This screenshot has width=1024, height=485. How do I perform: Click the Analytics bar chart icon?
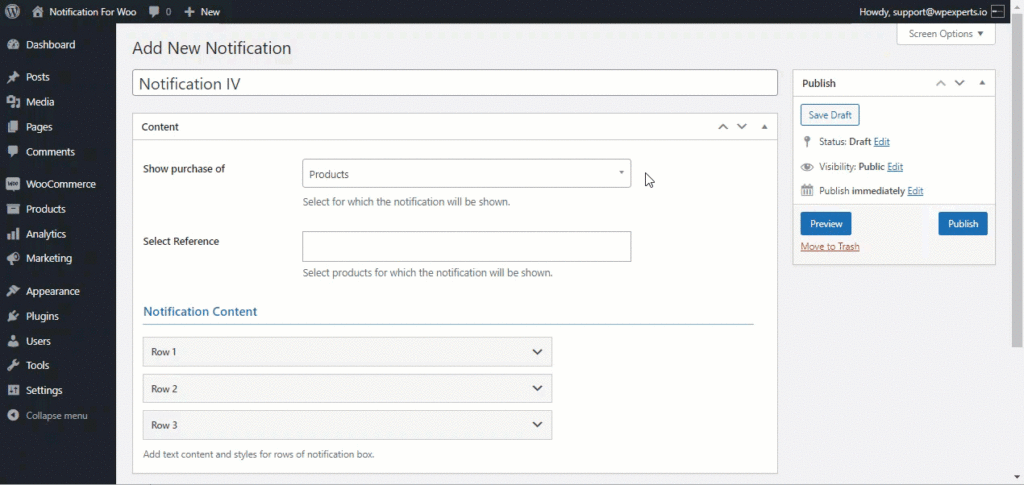(13, 234)
